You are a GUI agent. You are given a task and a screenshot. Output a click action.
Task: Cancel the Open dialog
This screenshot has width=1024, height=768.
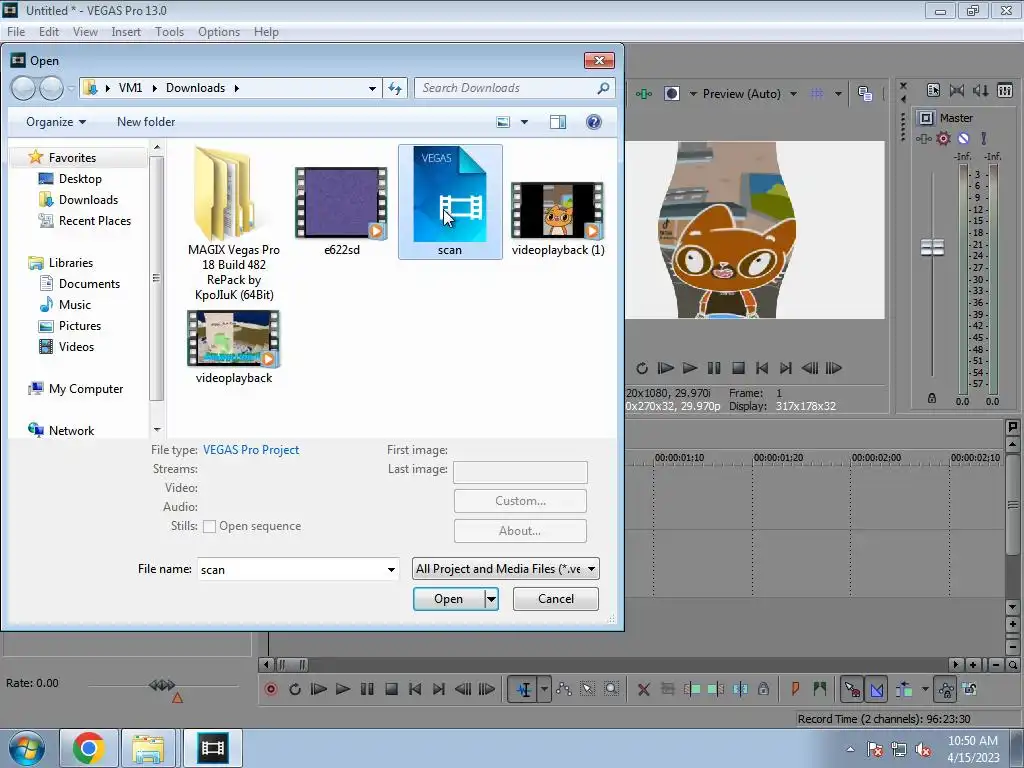556,599
